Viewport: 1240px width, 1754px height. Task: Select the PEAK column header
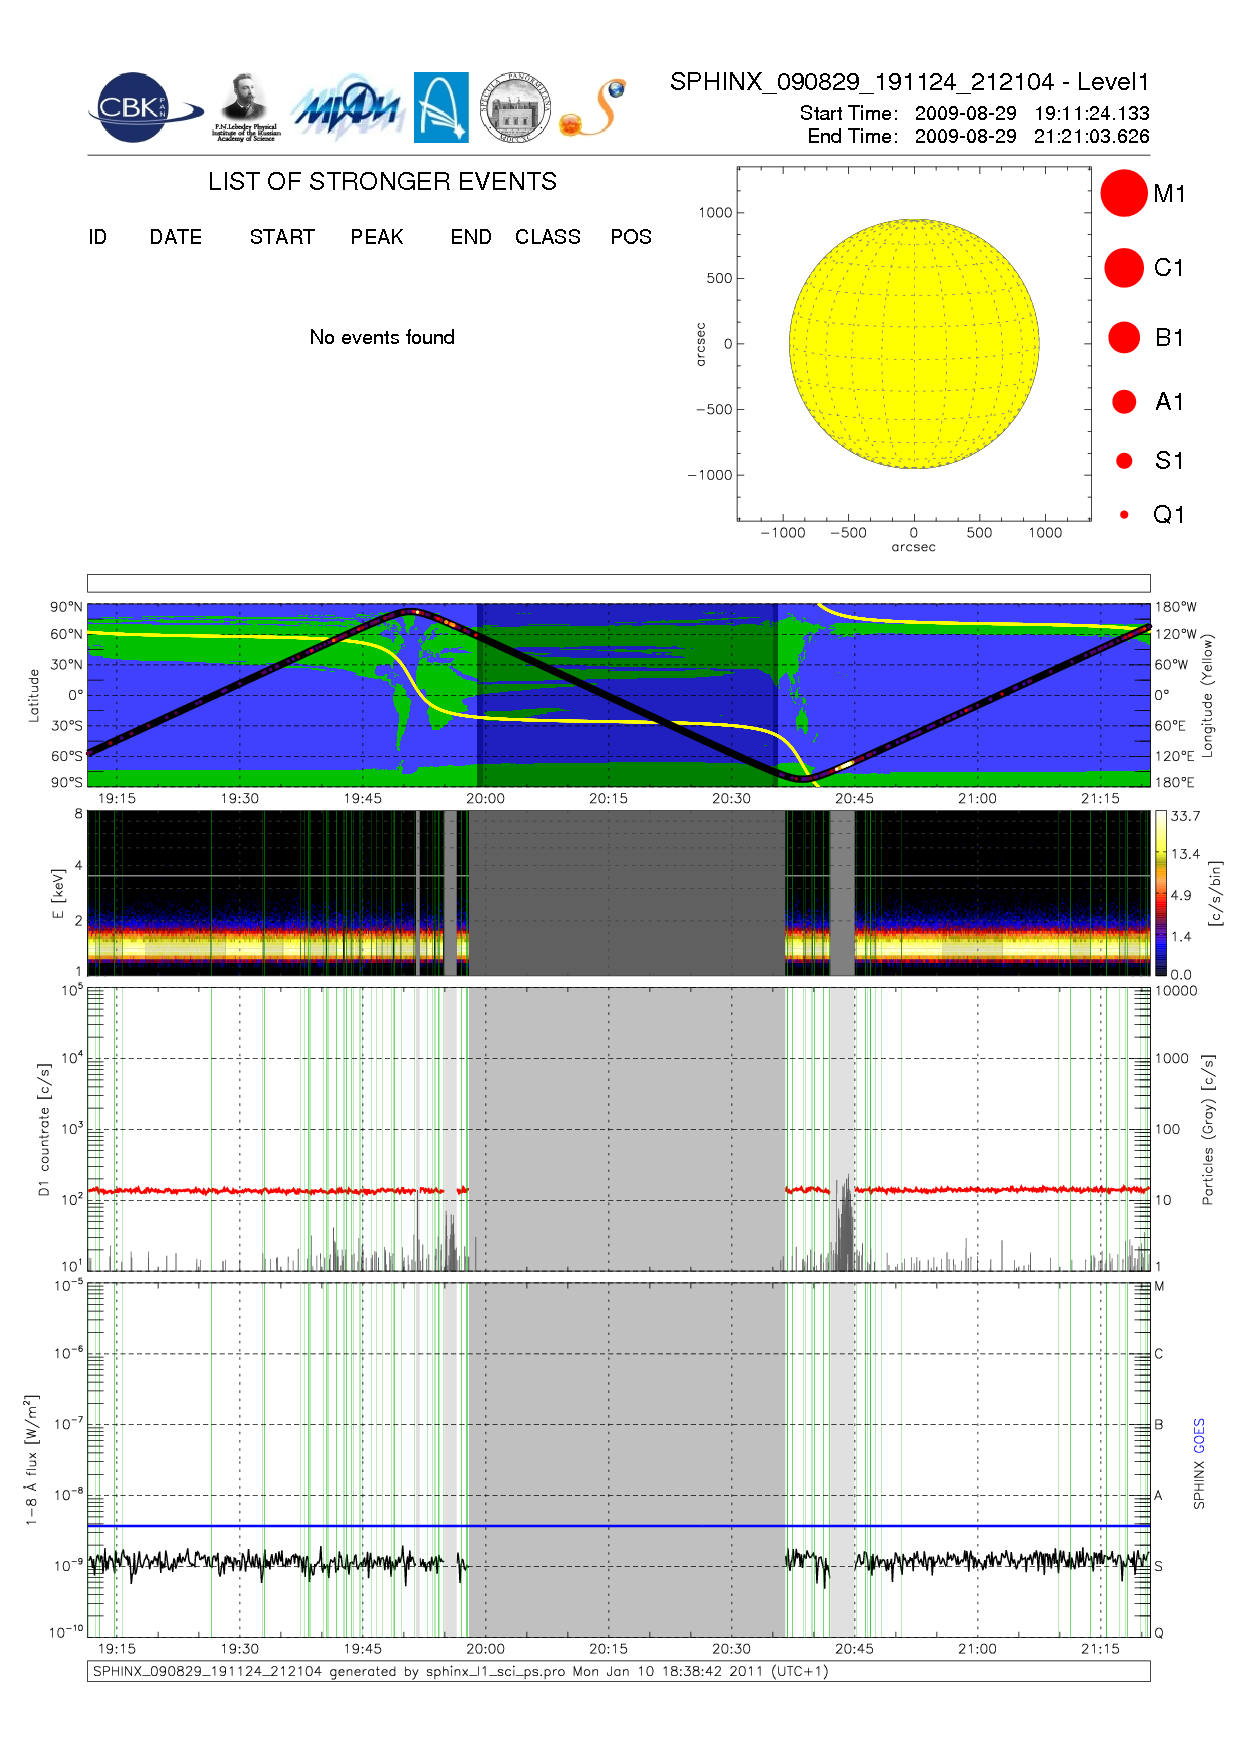click(x=377, y=237)
